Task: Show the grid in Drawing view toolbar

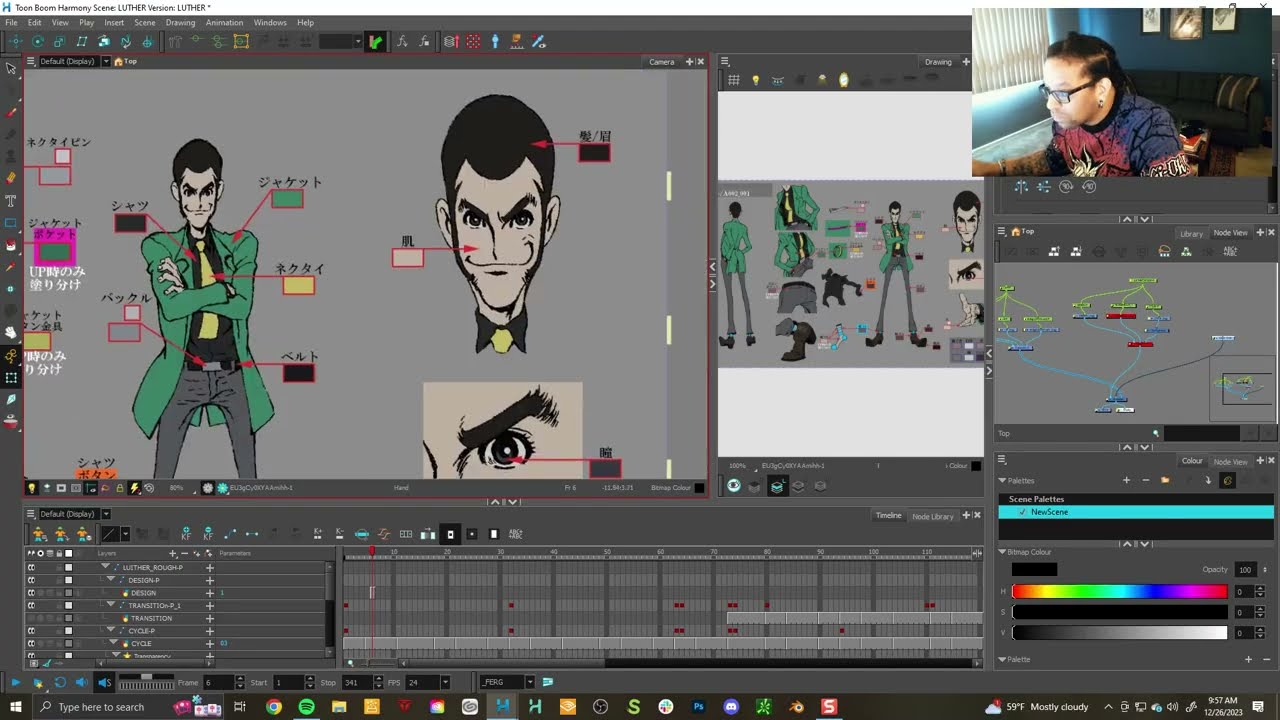Action: (733, 80)
